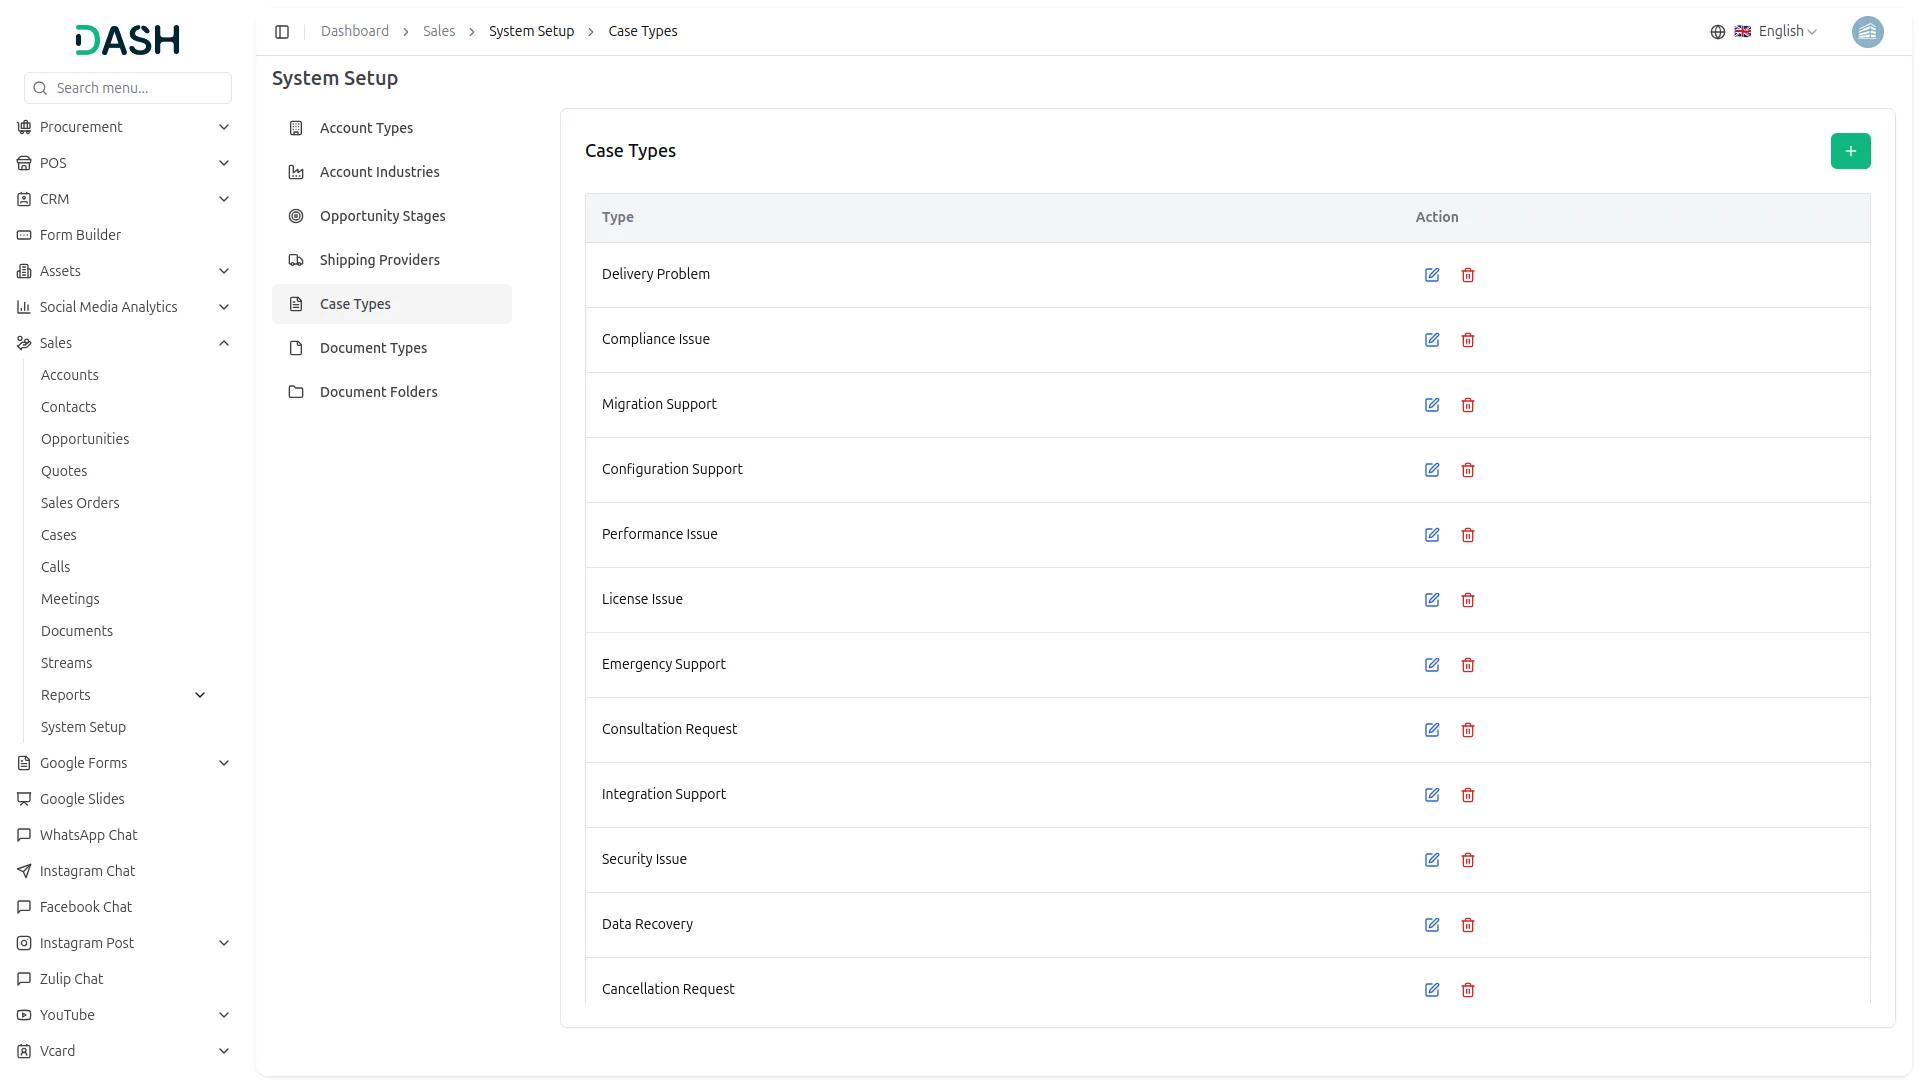This screenshot has height=1080, width=1920.
Task: Delete the Compliance Issue case type
Action: point(1468,340)
